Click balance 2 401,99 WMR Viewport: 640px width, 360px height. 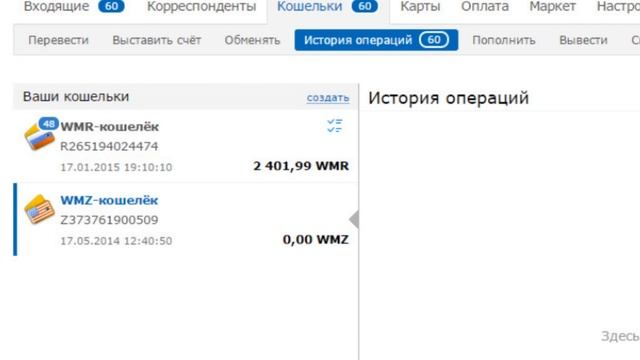(x=301, y=166)
